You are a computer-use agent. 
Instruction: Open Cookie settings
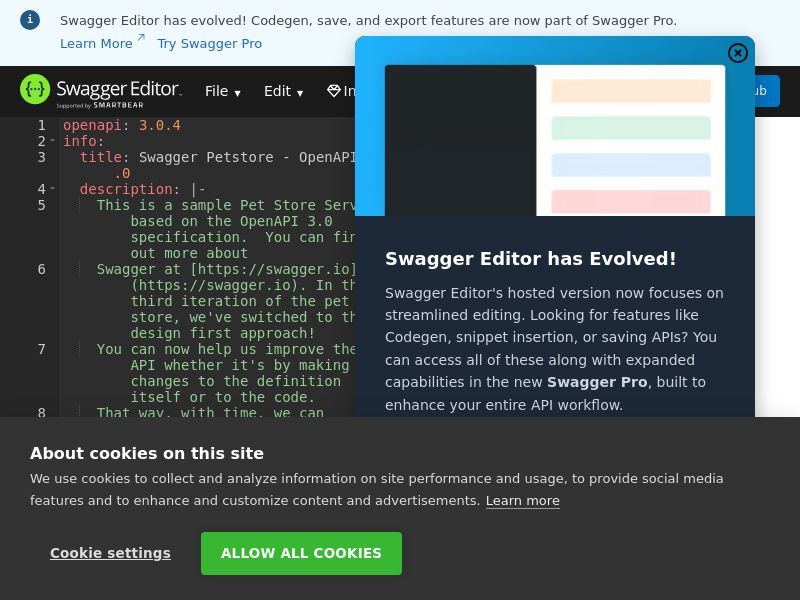[110, 553]
